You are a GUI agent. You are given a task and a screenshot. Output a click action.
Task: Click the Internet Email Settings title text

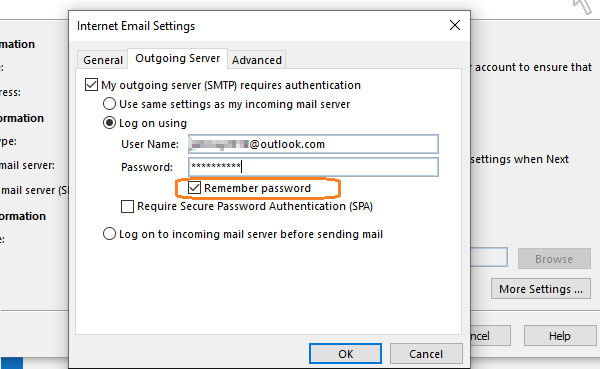[136, 26]
